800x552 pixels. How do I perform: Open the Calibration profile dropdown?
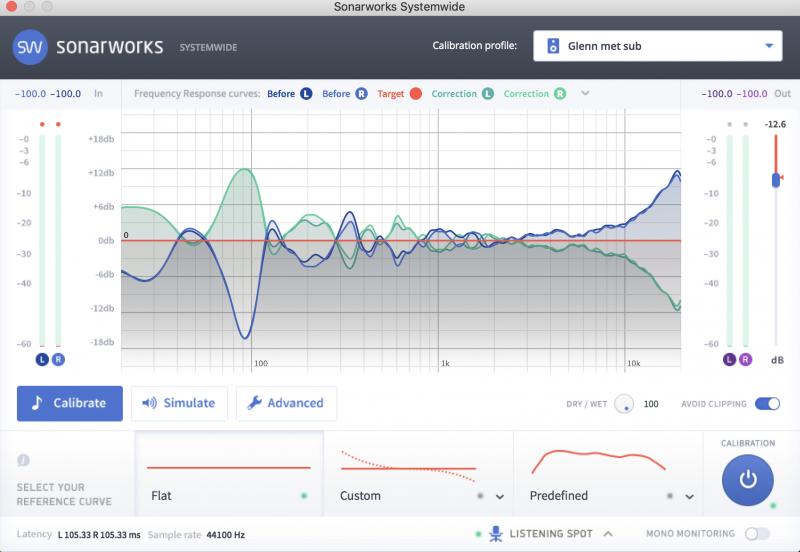658,46
